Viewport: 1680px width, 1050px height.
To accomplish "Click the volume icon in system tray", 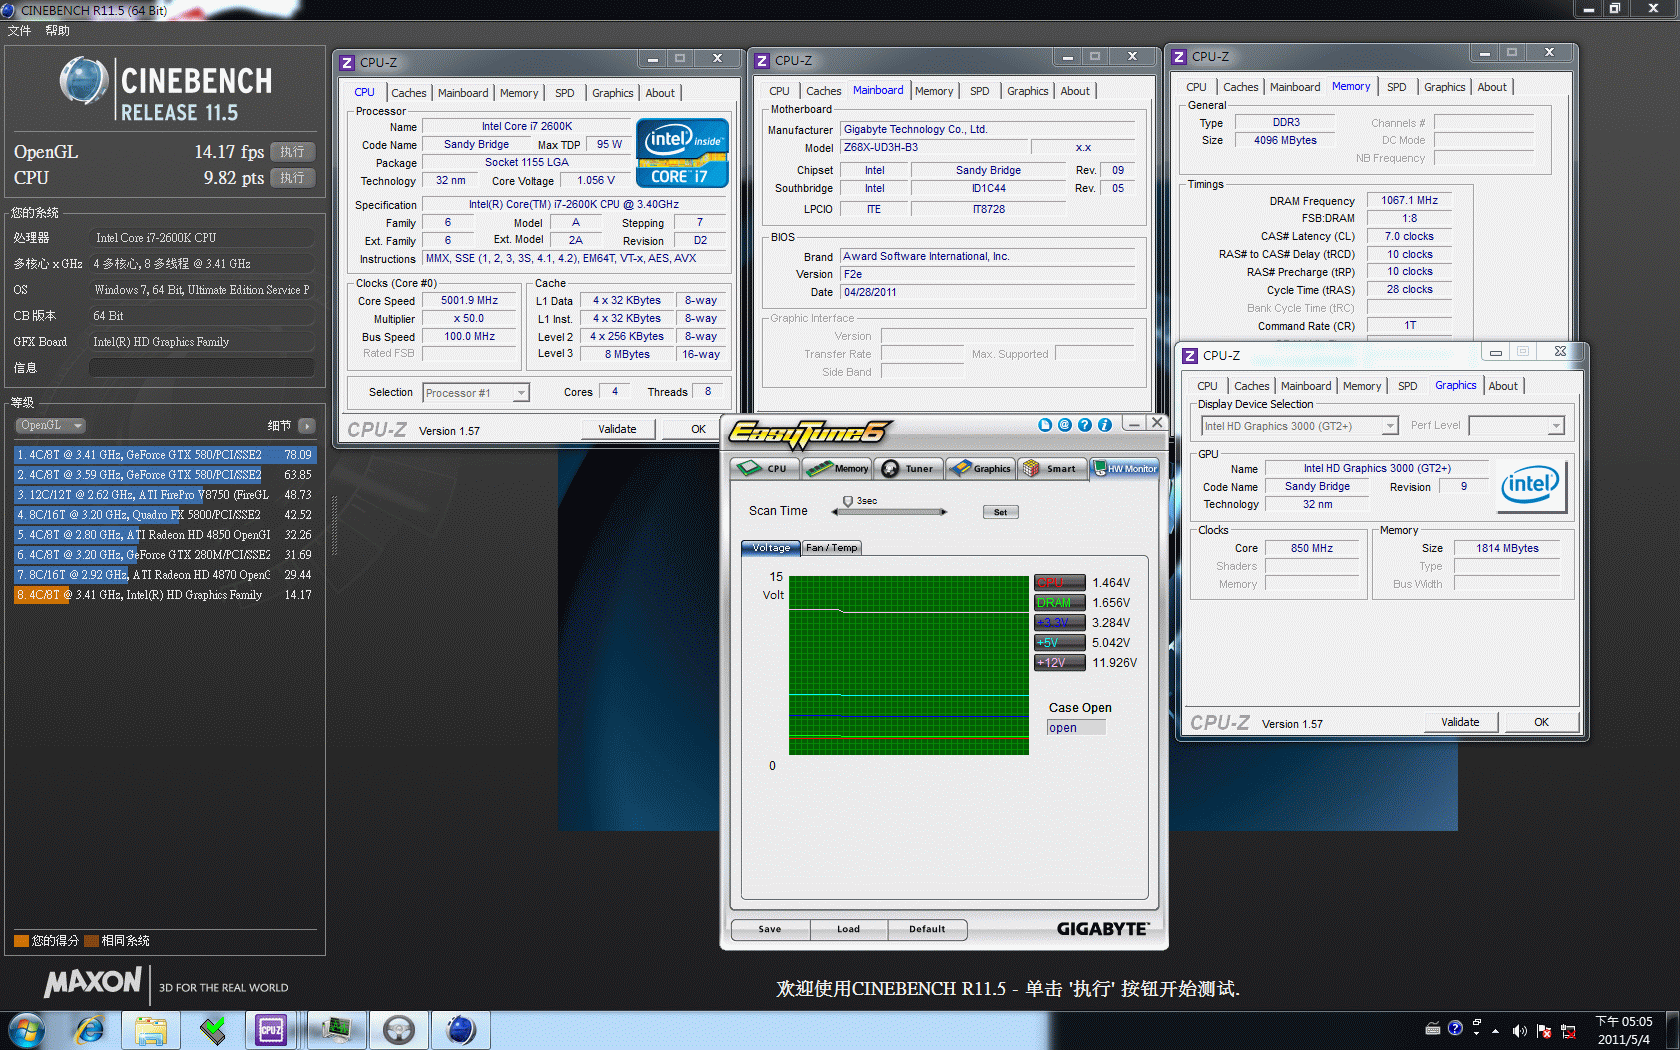I will [1519, 1030].
